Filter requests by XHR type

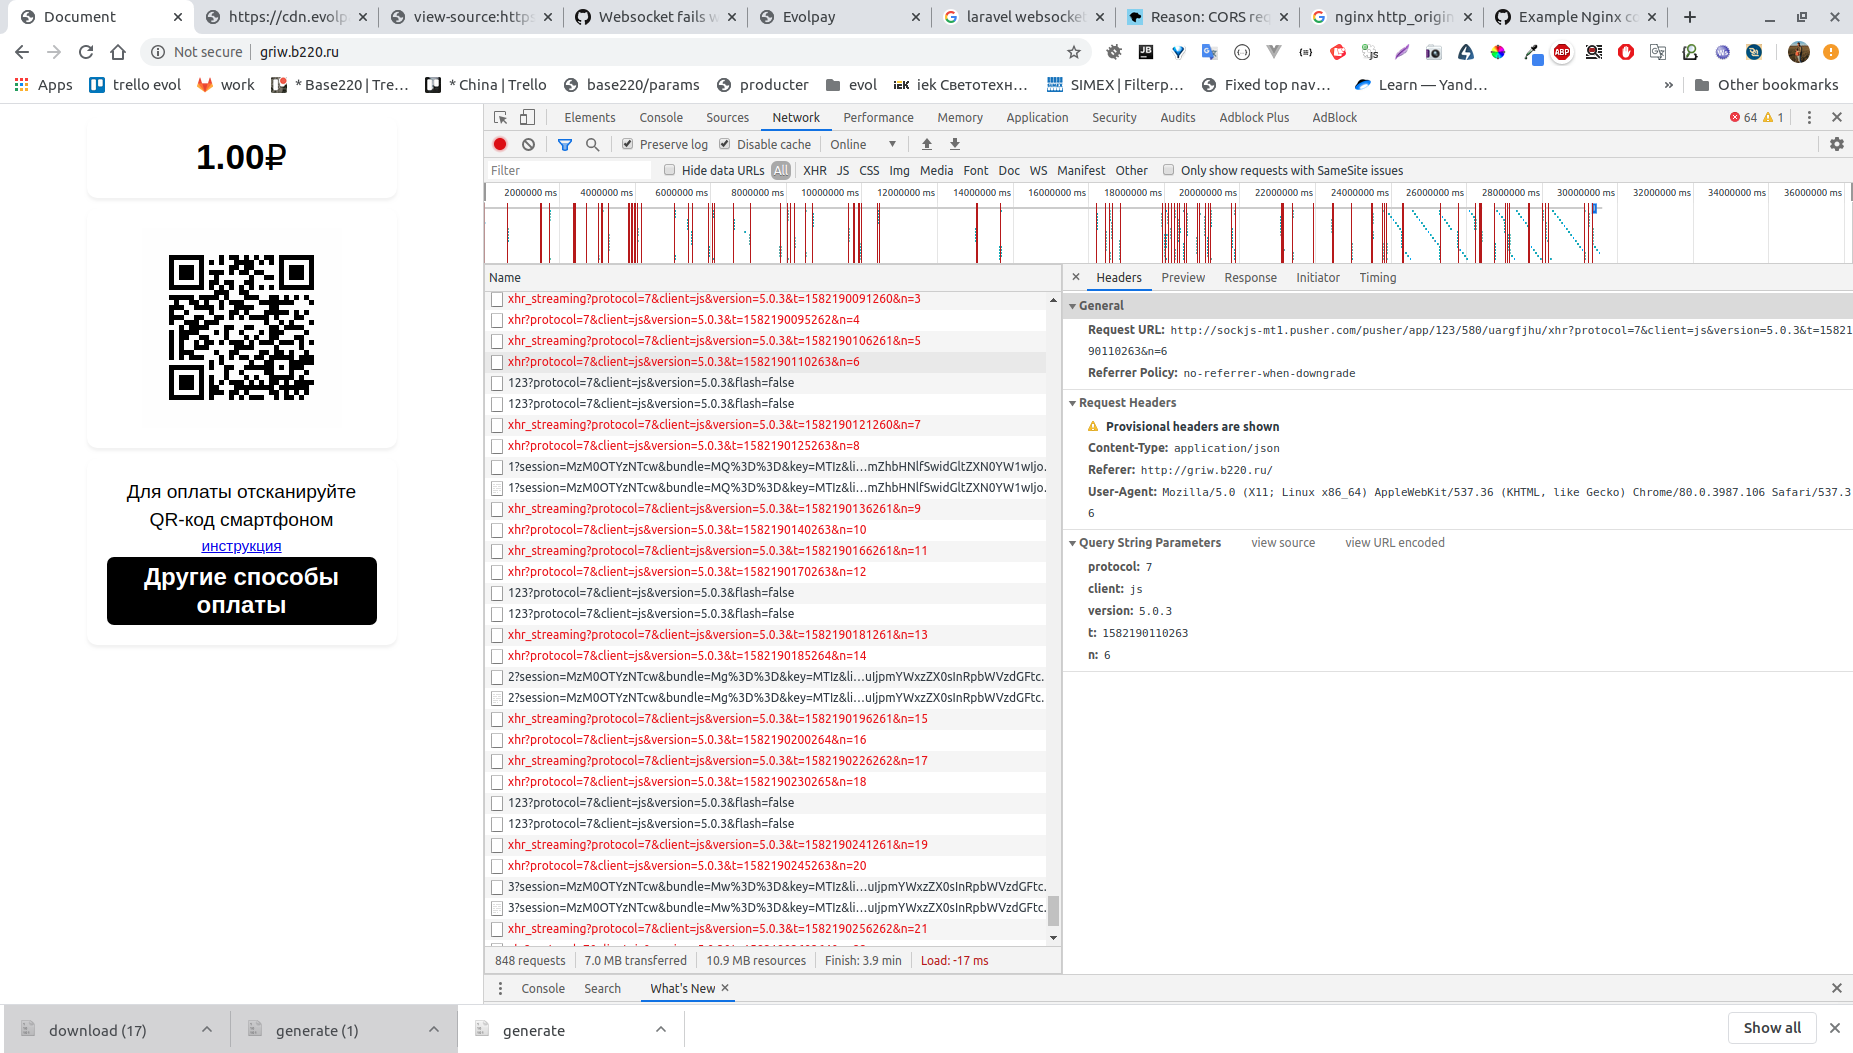[x=815, y=170]
